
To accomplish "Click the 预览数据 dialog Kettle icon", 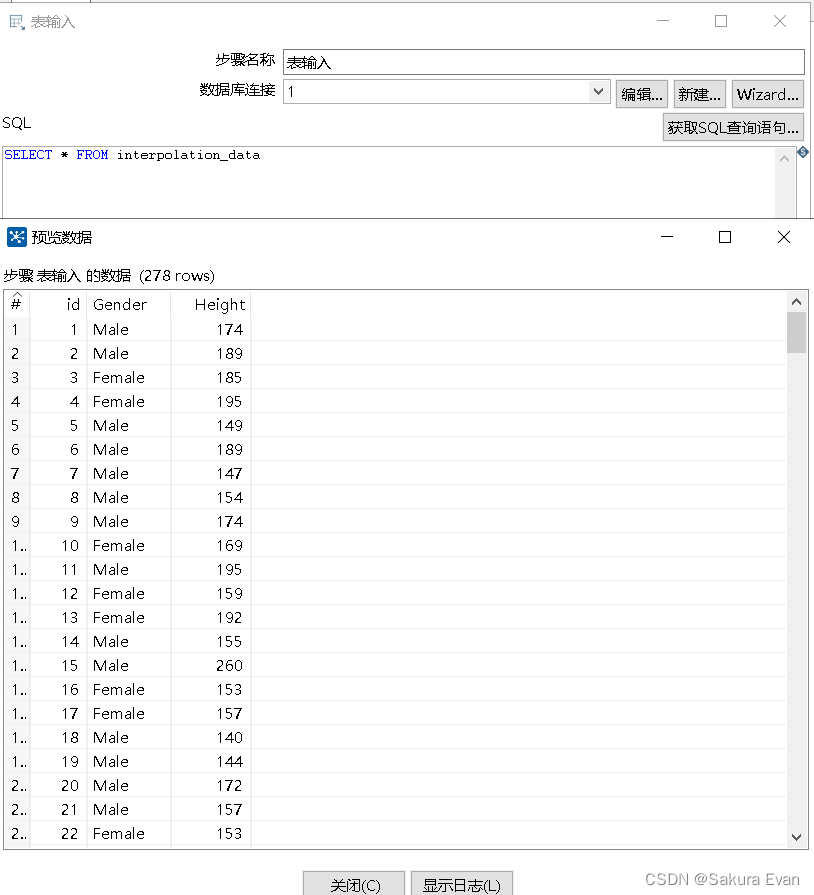I will click(x=17, y=237).
